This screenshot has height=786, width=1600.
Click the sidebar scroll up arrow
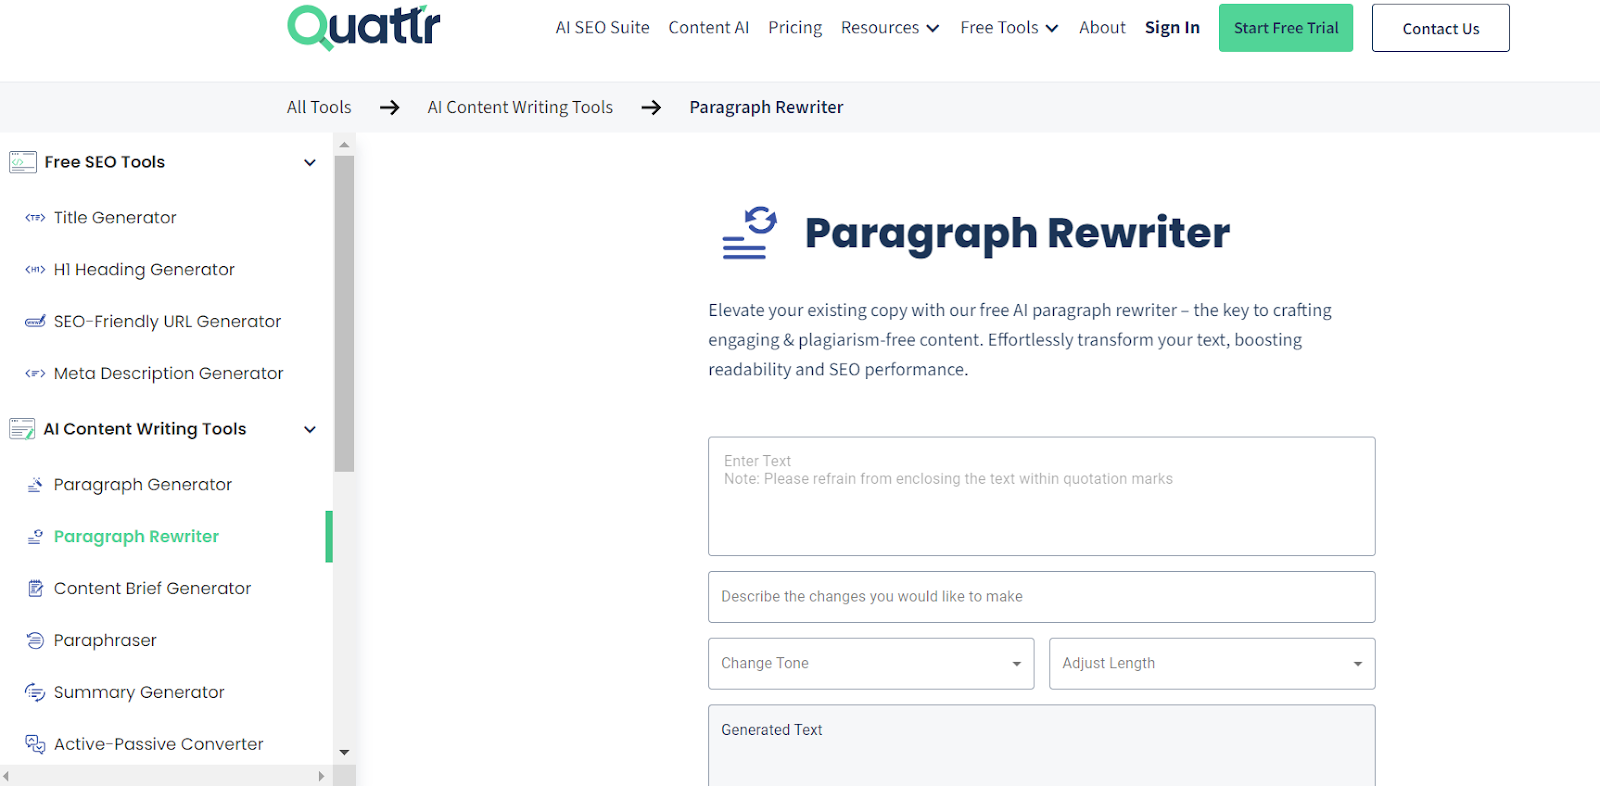(344, 145)
